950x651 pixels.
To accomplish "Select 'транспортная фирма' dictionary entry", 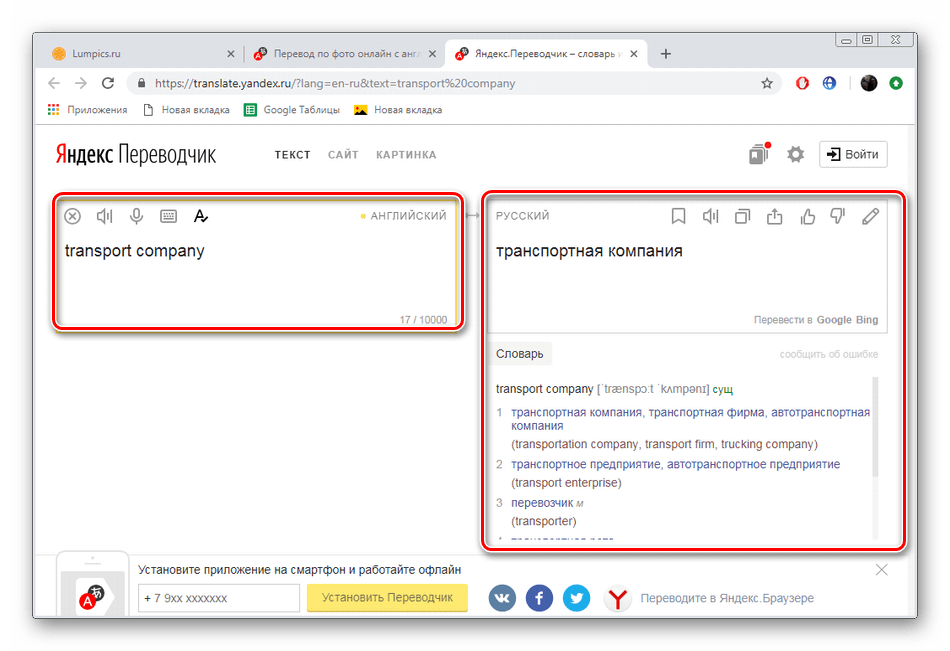I will pyautogui.click(x=706, y=412).
